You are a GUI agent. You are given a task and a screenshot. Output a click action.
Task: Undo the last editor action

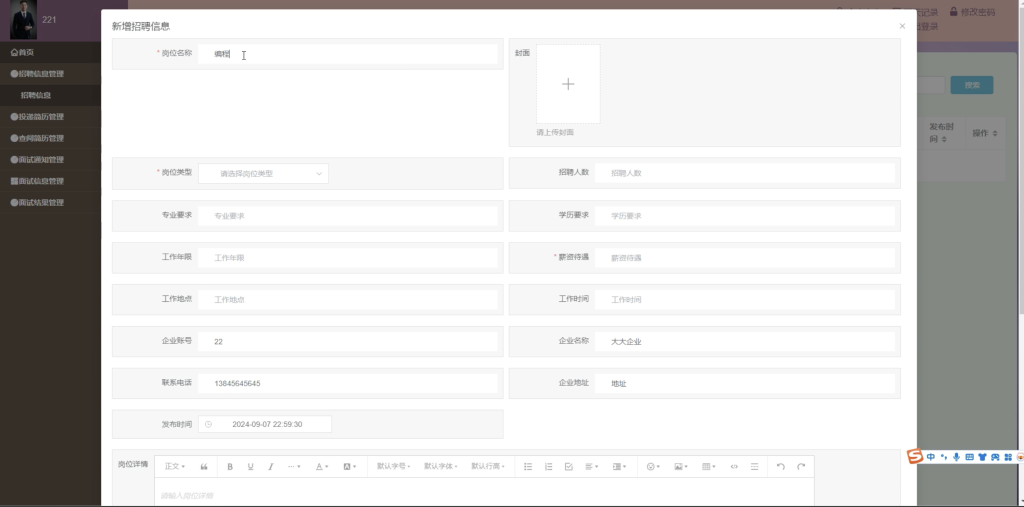point(780,466)
